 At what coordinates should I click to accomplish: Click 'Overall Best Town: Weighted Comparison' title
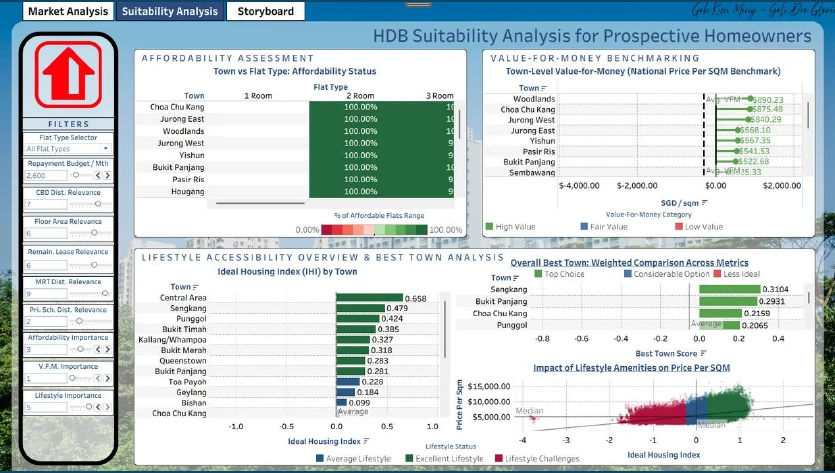tap(629, 263)
